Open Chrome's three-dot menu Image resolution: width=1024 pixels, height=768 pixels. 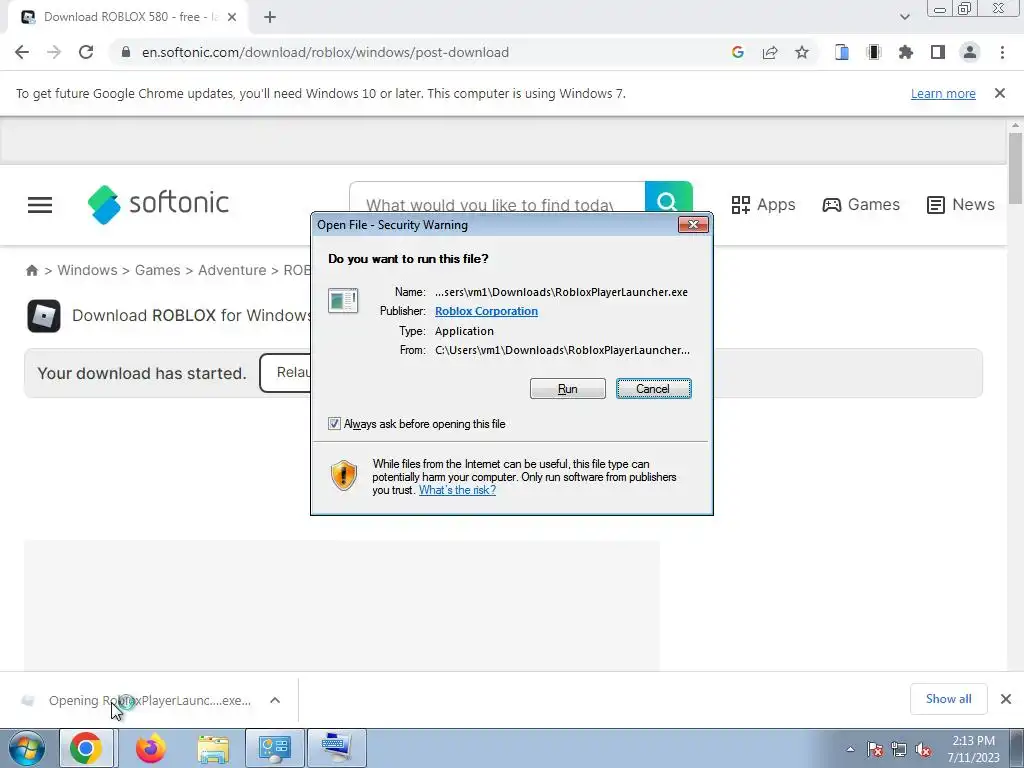pos(1002,52)
